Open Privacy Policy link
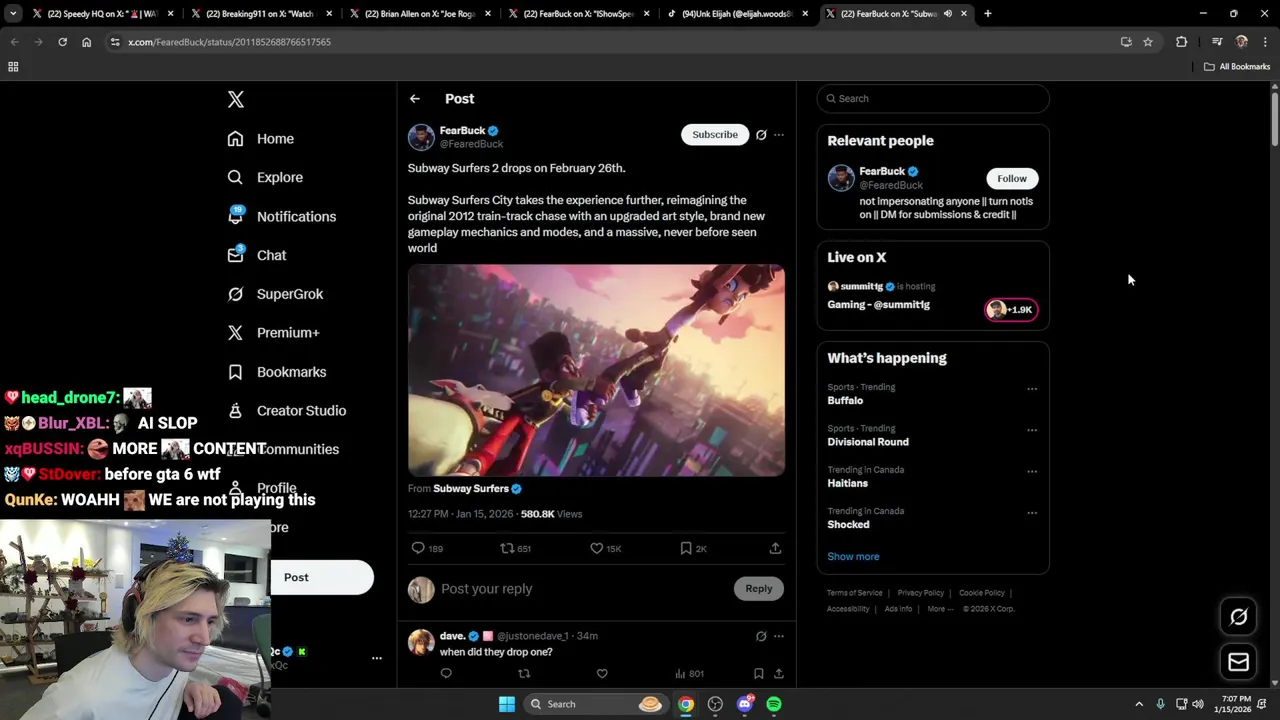This screenshot has width=1280, height=720. pos(921,593)
